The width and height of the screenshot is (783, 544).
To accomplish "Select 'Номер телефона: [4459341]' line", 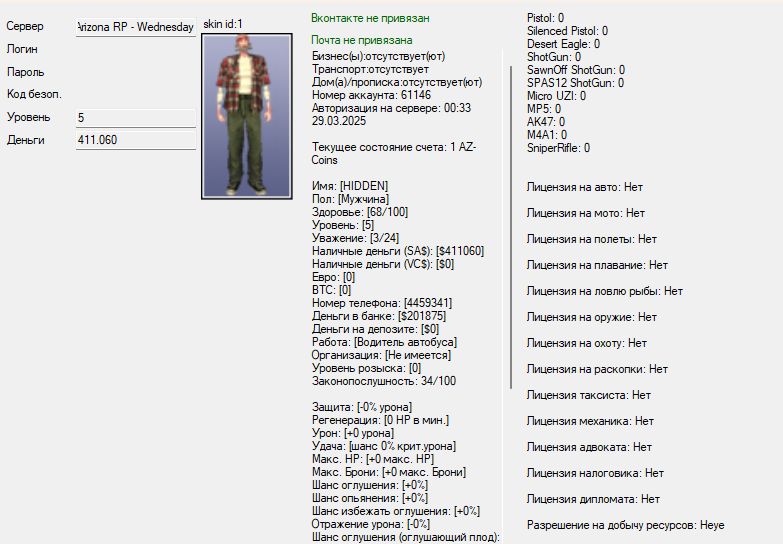I will (382, 303).
